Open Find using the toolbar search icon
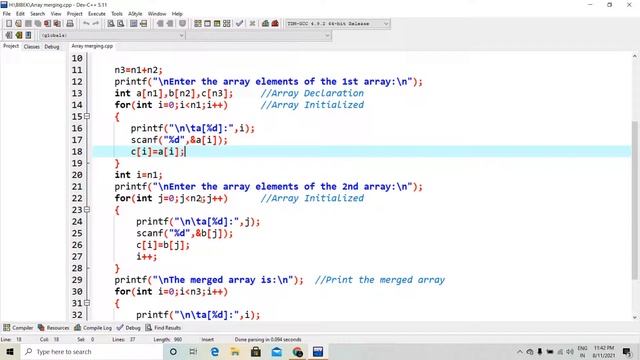 pos(111,24)
